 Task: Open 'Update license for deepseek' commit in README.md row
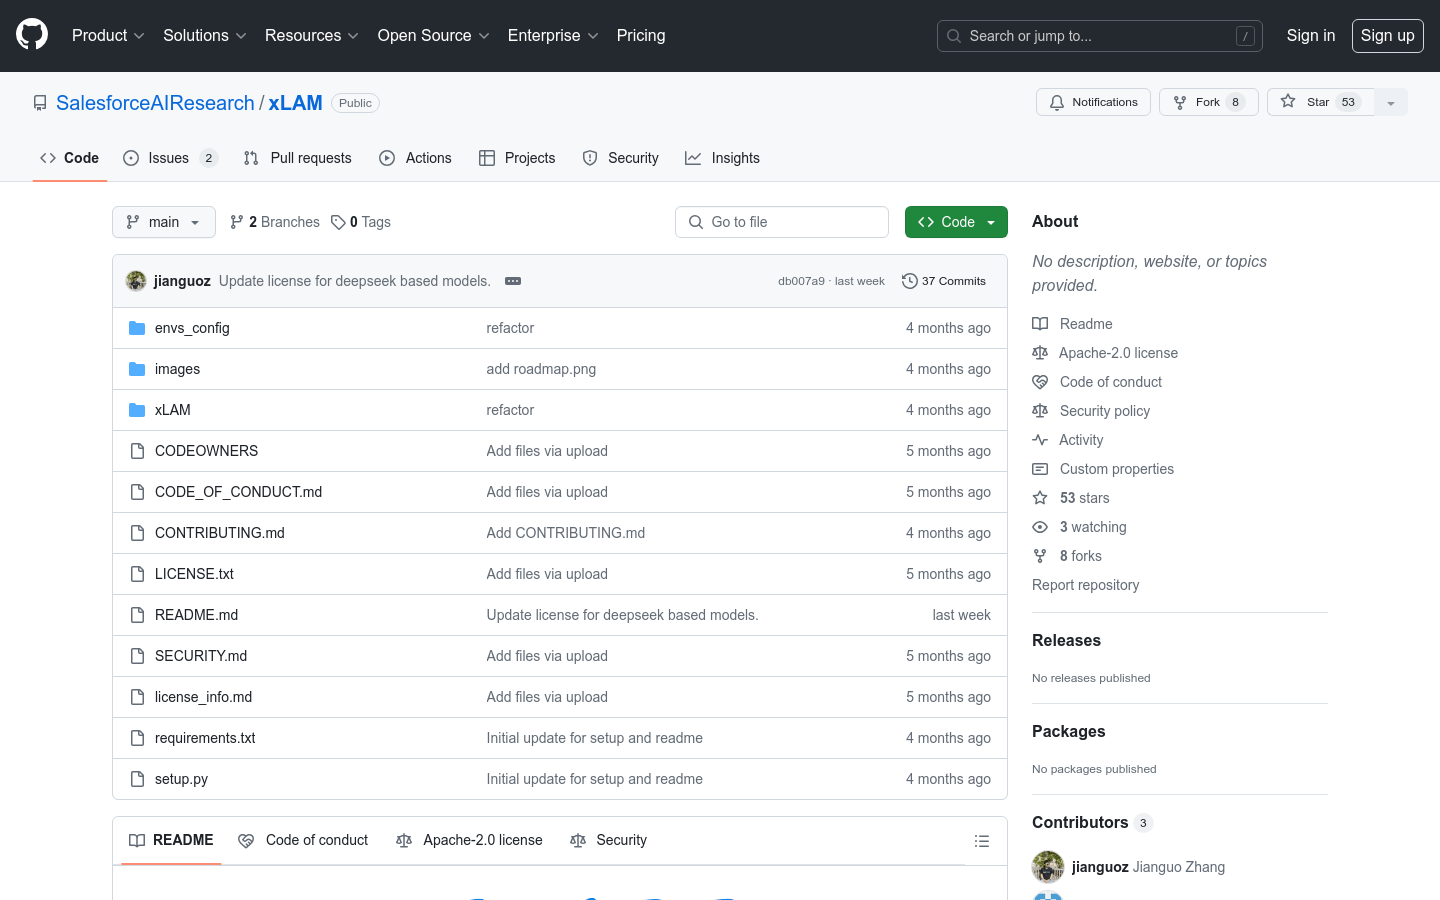622,615
